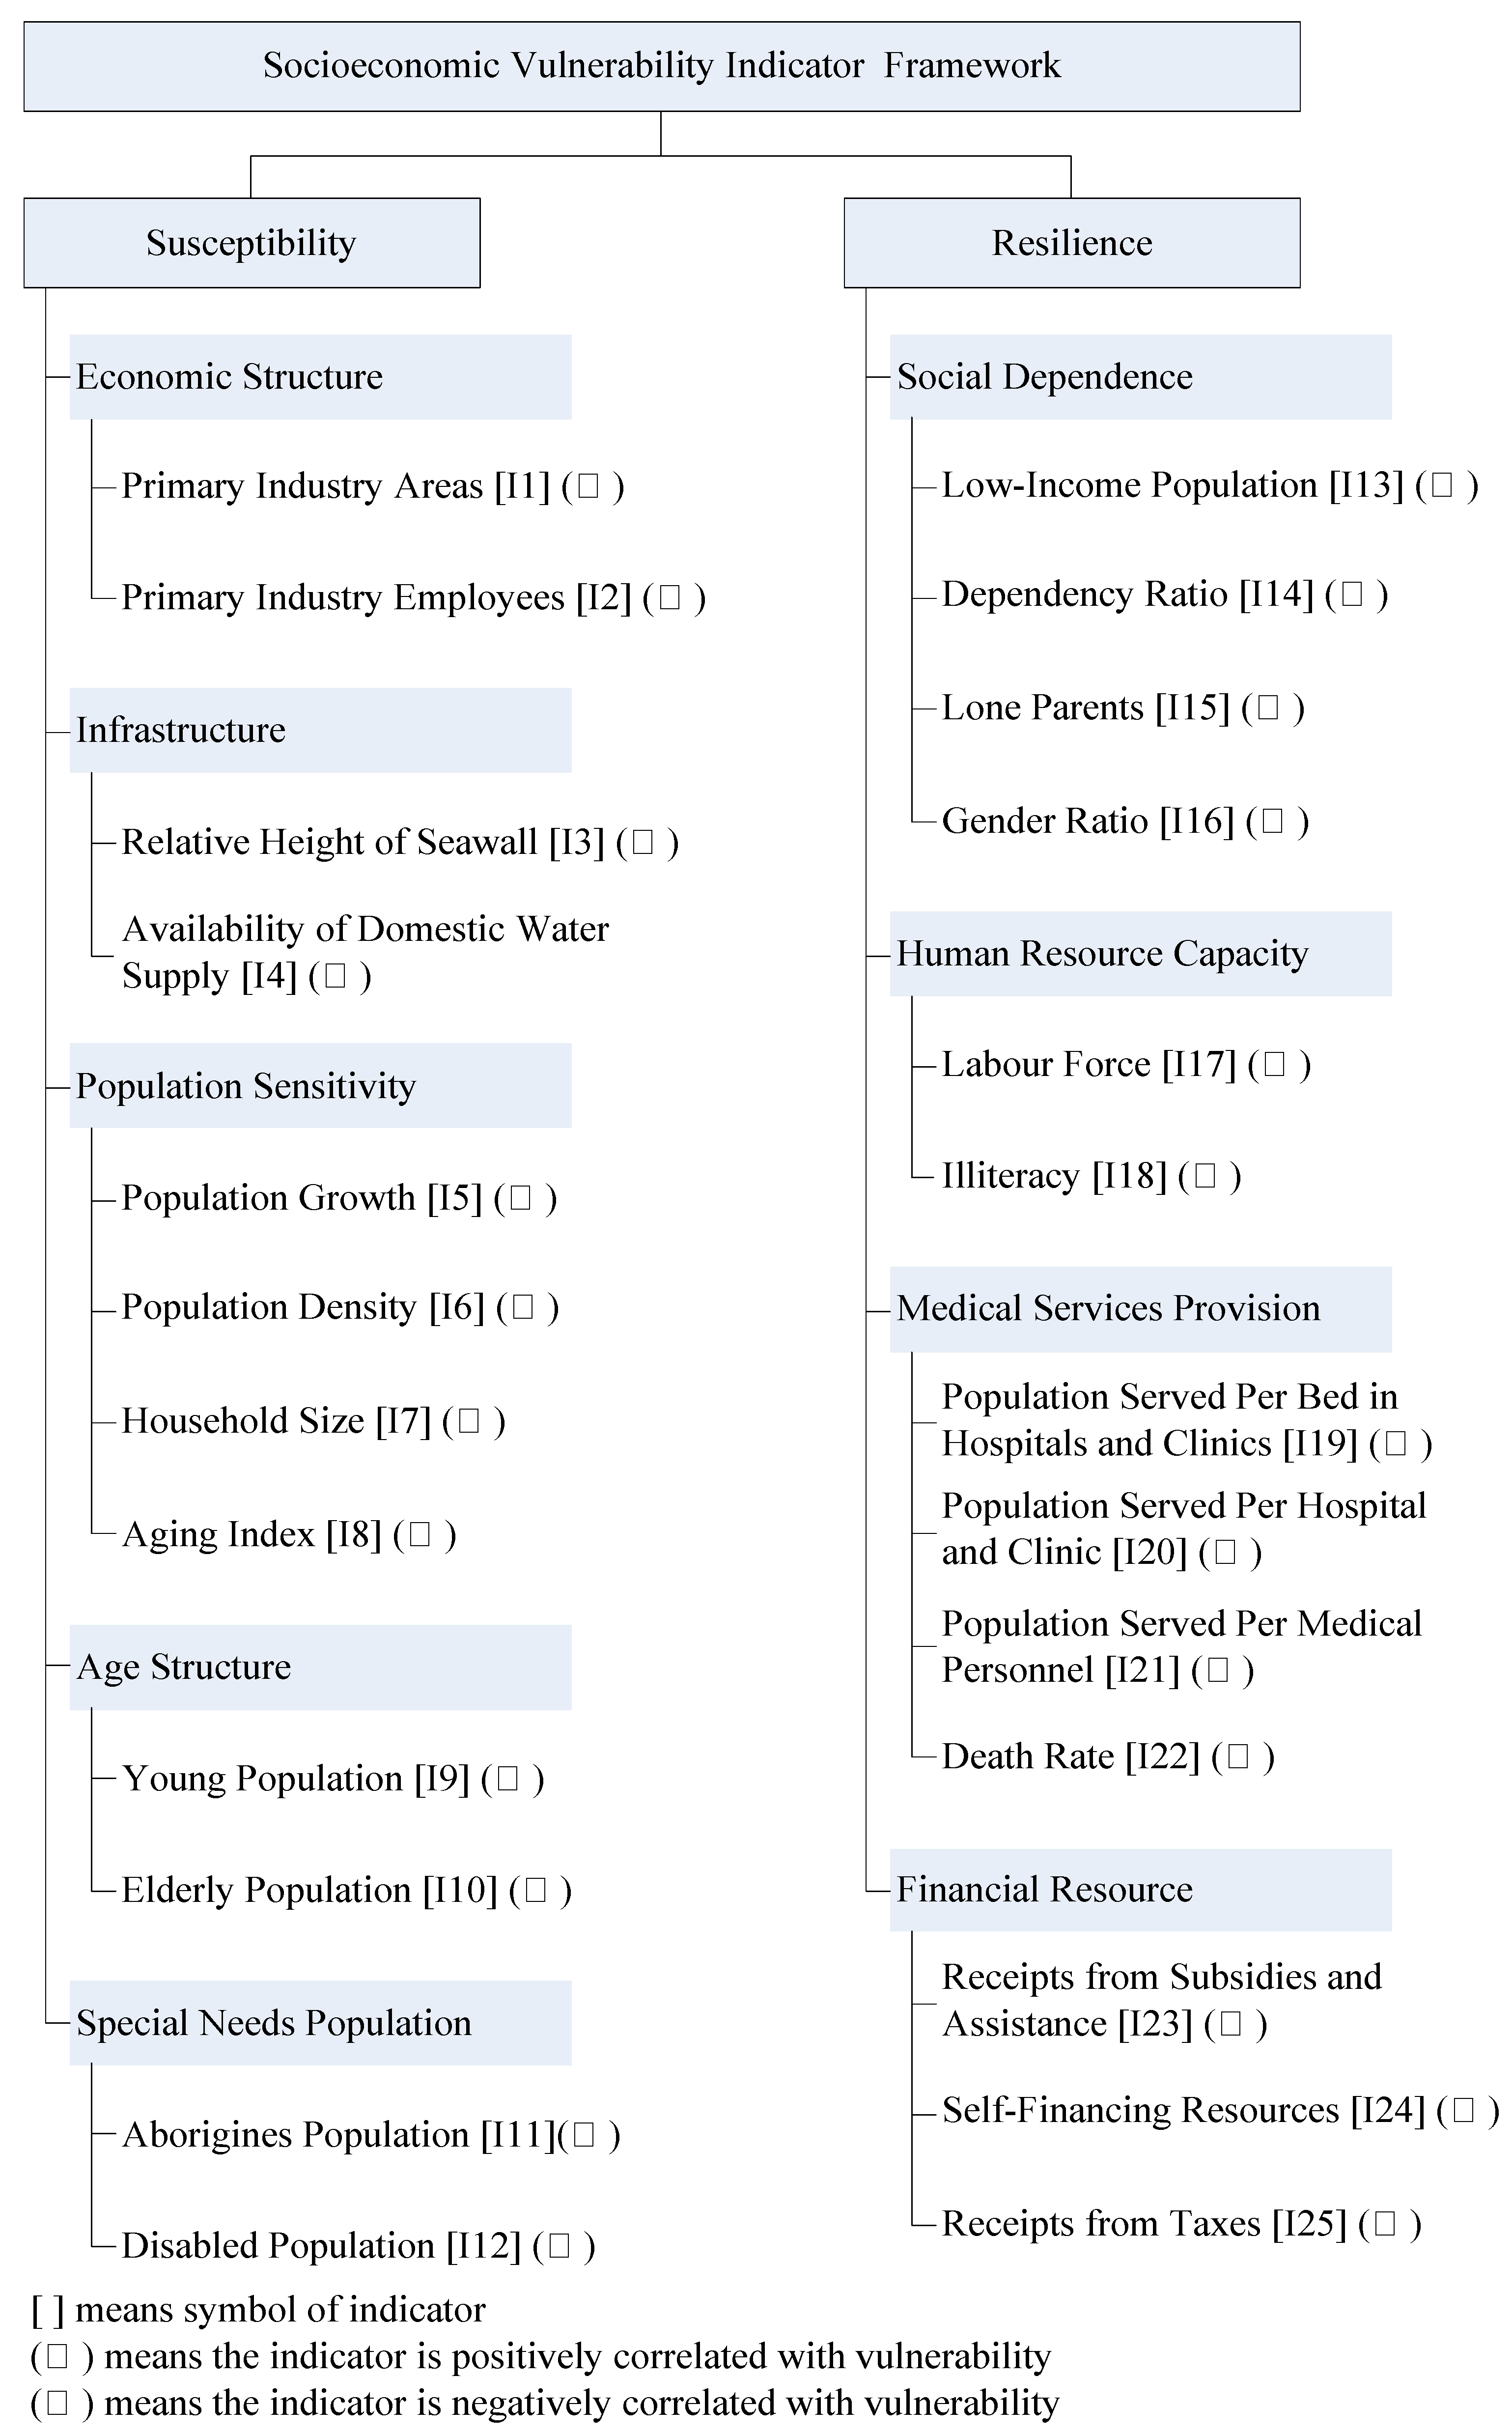
Task: Expand the Medical Services Provision category
Action: click(1140, 1309)
